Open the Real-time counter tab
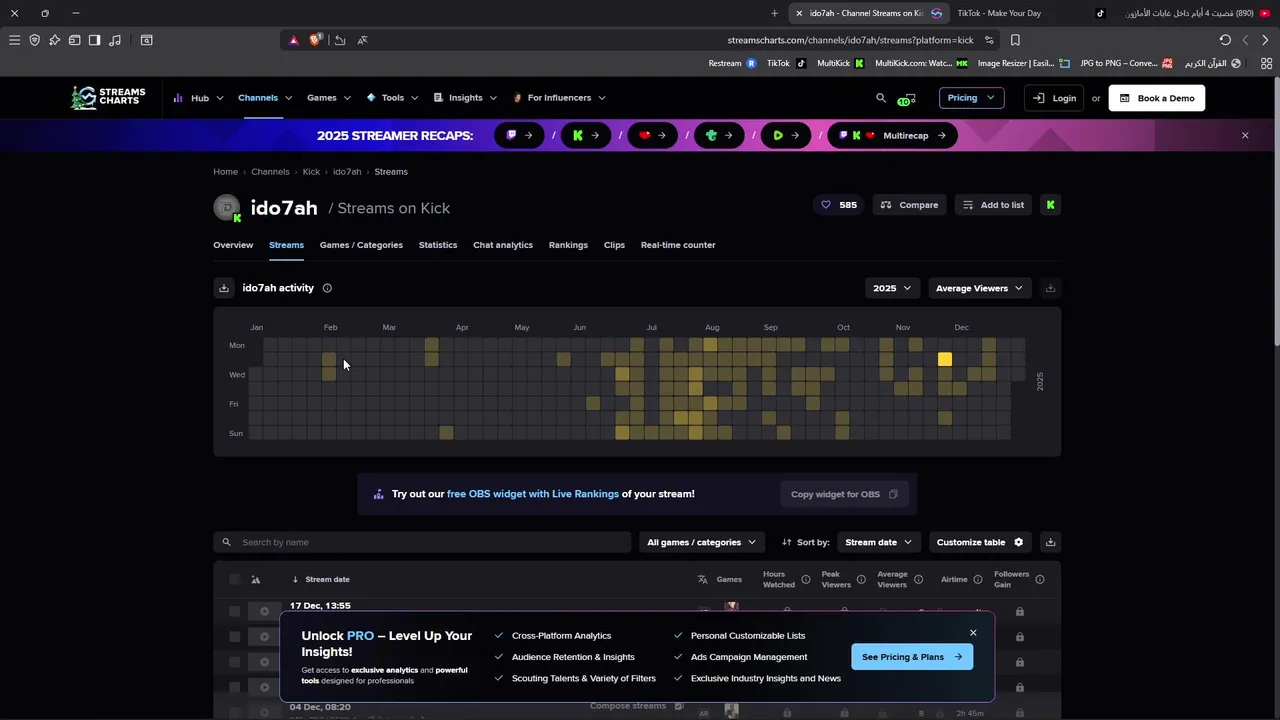Image resolution: width=1280 pixels, height=720 pixels. pyautogui.click(x=678, y=245)
